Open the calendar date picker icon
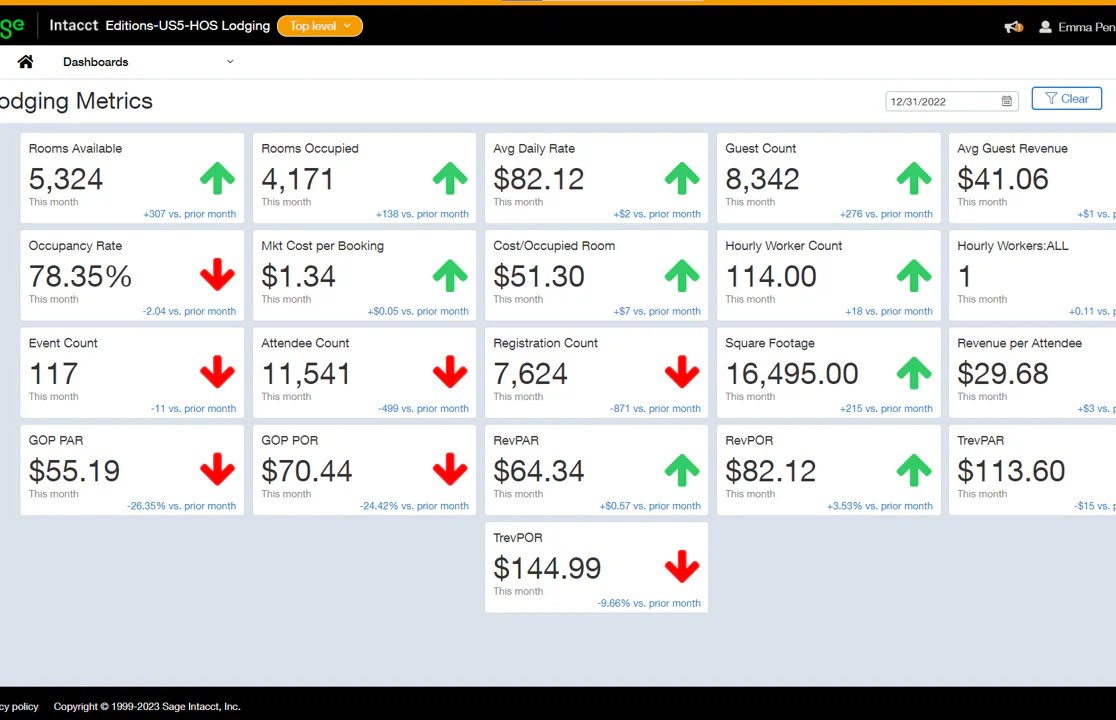This screenshot has height=720, width=1116. click(1006, 101)
